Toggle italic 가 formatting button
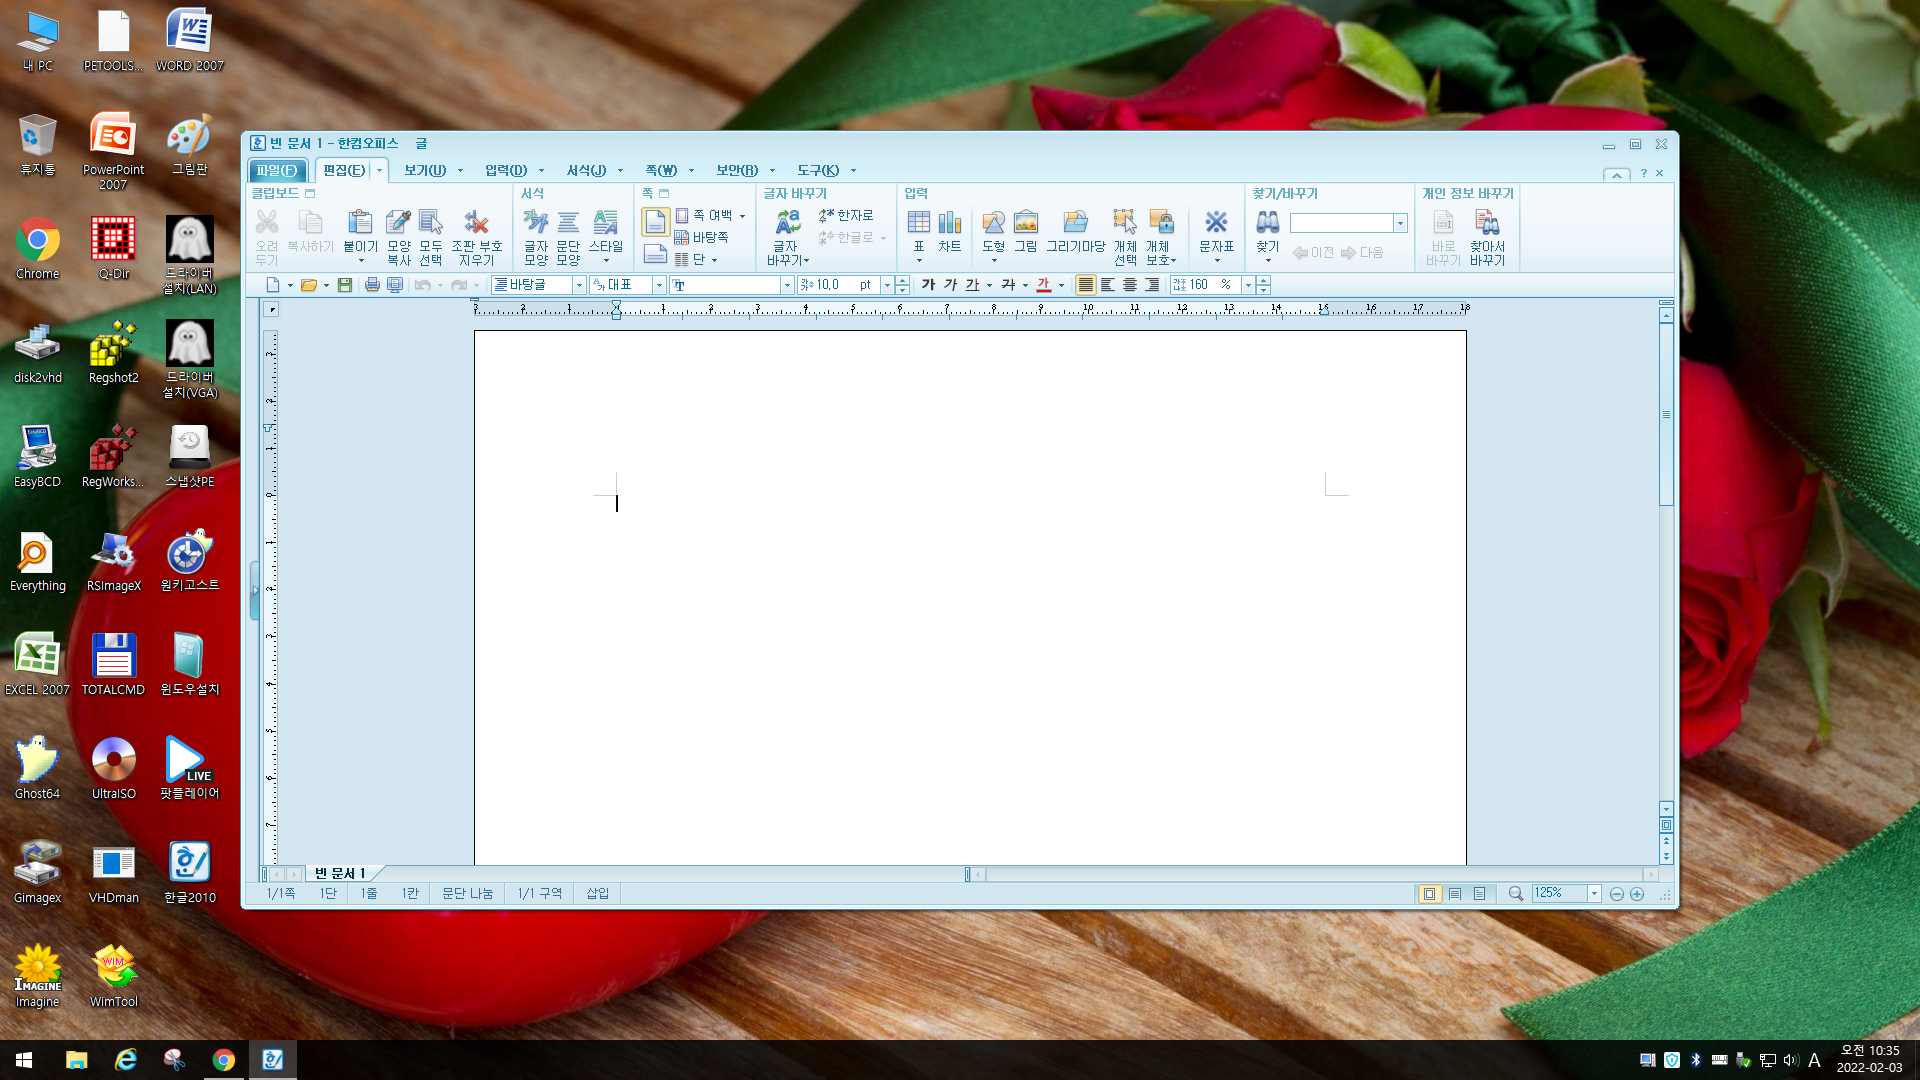Viewport: 1920px width, 1080px height. (x=950, y=285)
